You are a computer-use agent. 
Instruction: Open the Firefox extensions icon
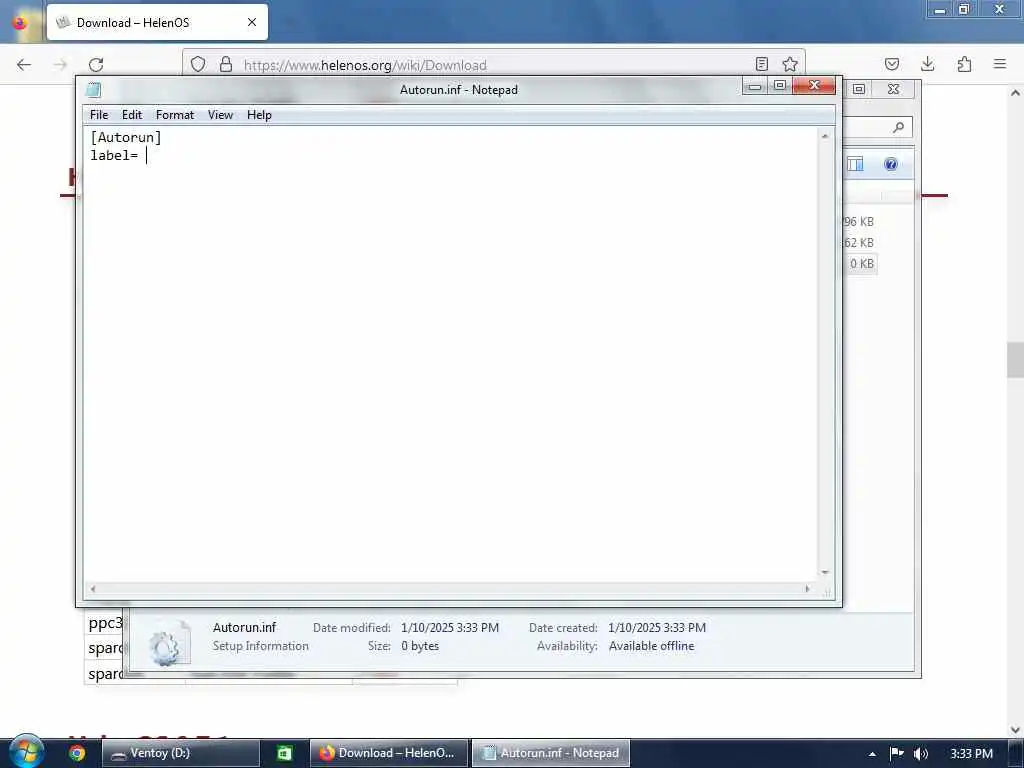(x=964, y=64)
